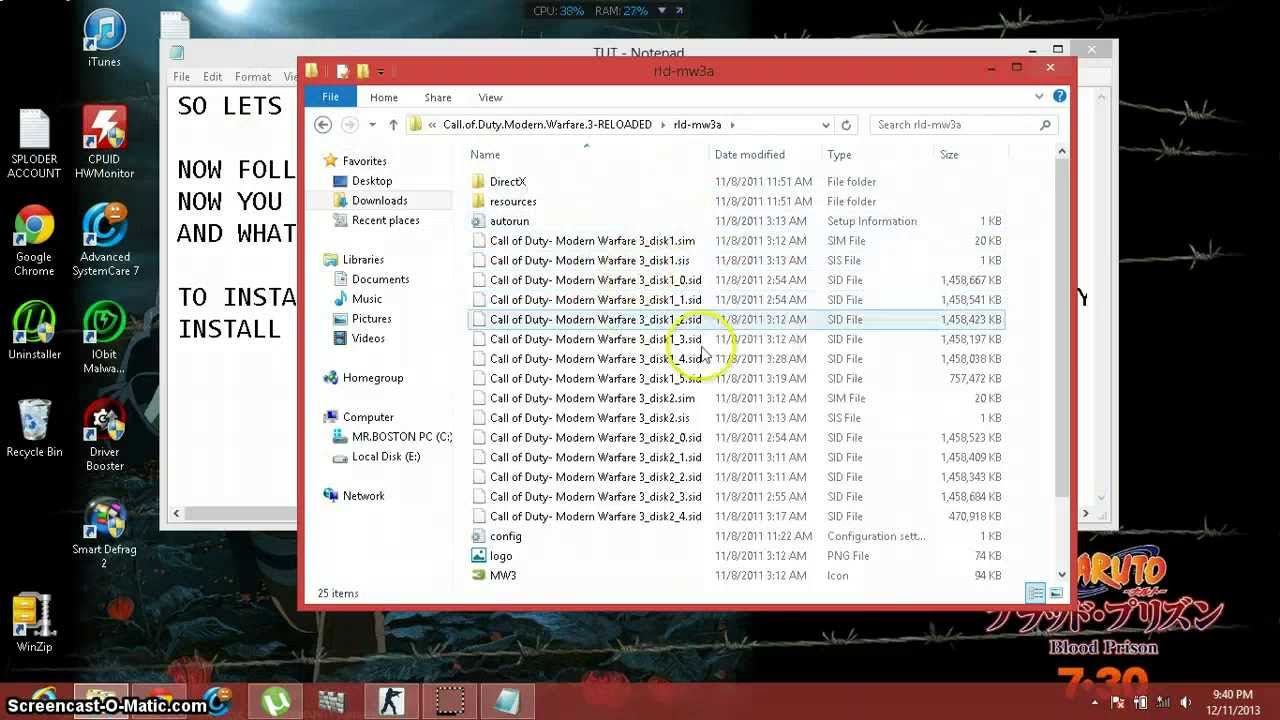Click Call.of.Duty.Modern.Warfare.3-RELOADED breadcrumb

[x=547, y=125]
